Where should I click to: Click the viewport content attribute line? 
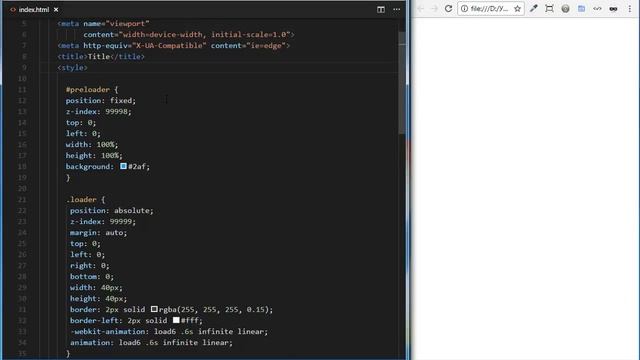pyautogui.click(x=189, y=34)
